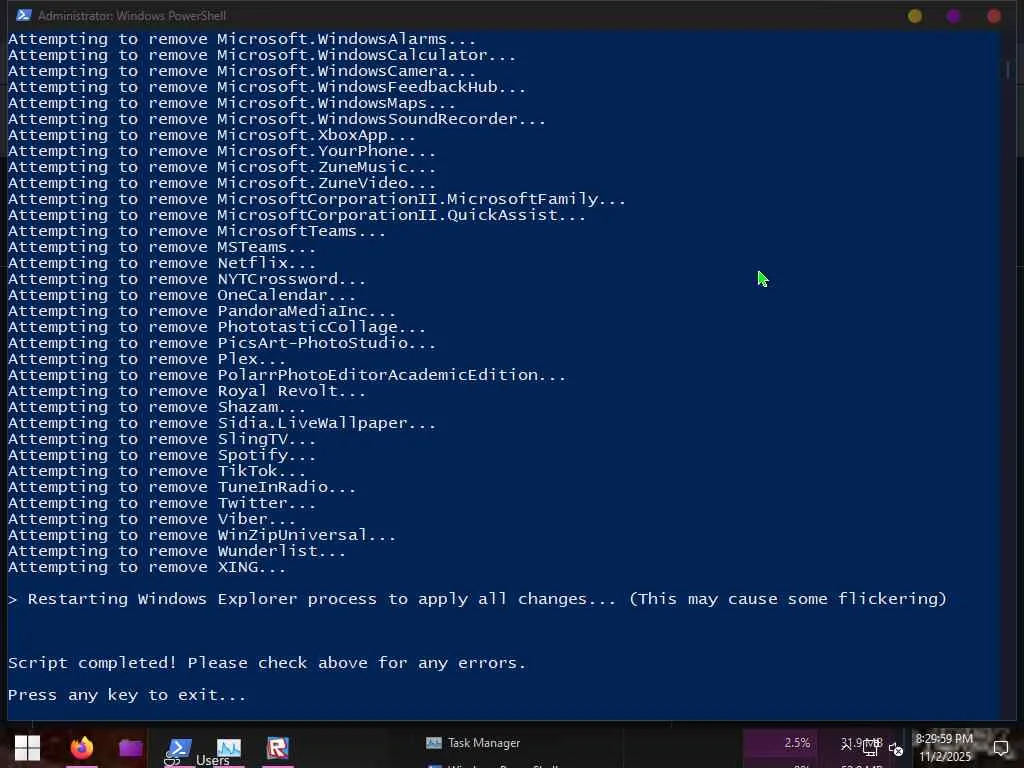Click the 'Attempting to remove WinZipUniversal...' line

tap(202, 535)
